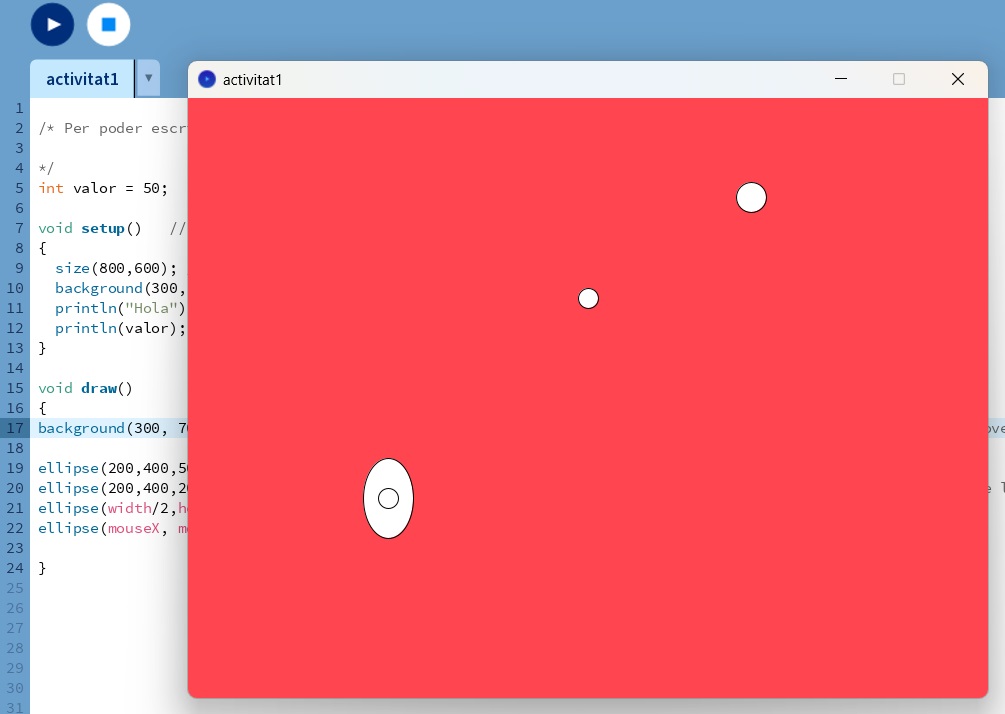This screenshot has height=714, width=1005.
Task: Click the 'println(valor)' statement
Action: (x=120, y=328)
